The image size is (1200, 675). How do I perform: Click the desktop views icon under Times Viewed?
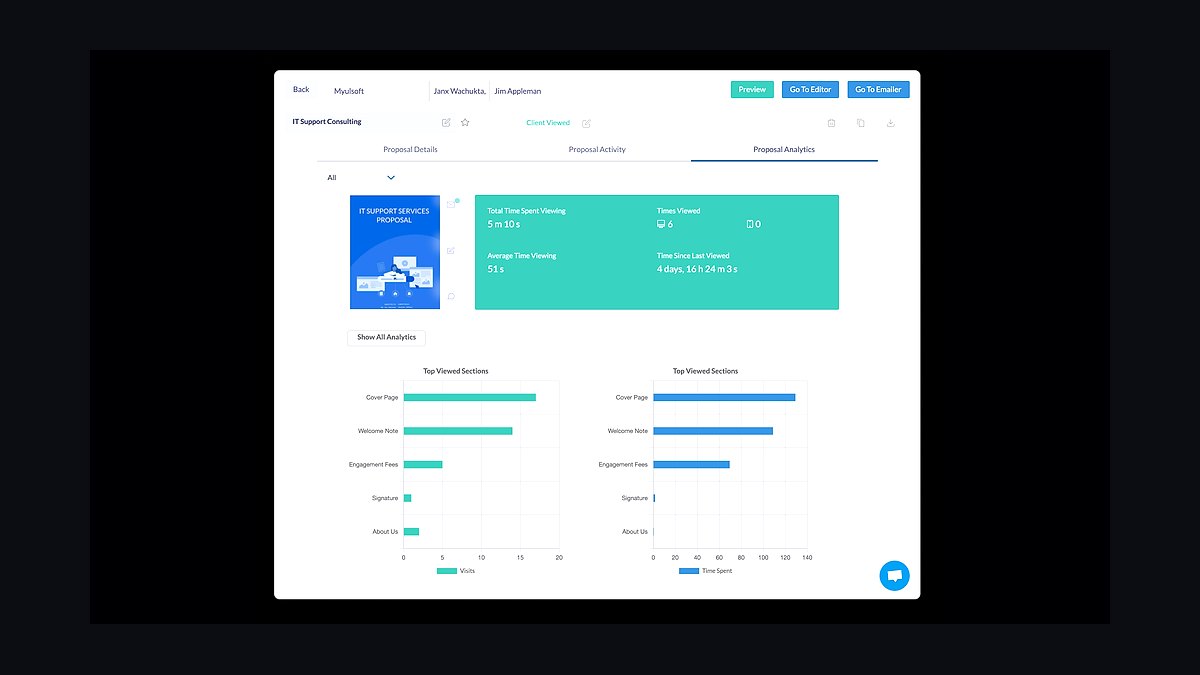click(x=661, y=224)
